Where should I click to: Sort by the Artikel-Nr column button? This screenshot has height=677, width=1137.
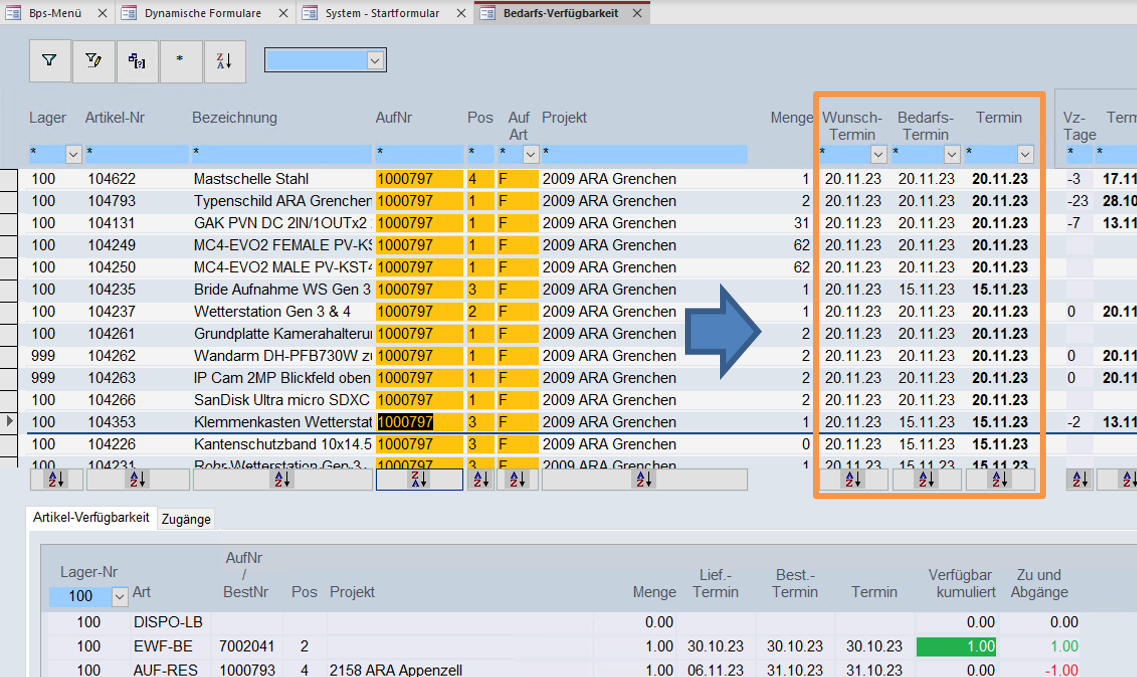tap(138, 479)
